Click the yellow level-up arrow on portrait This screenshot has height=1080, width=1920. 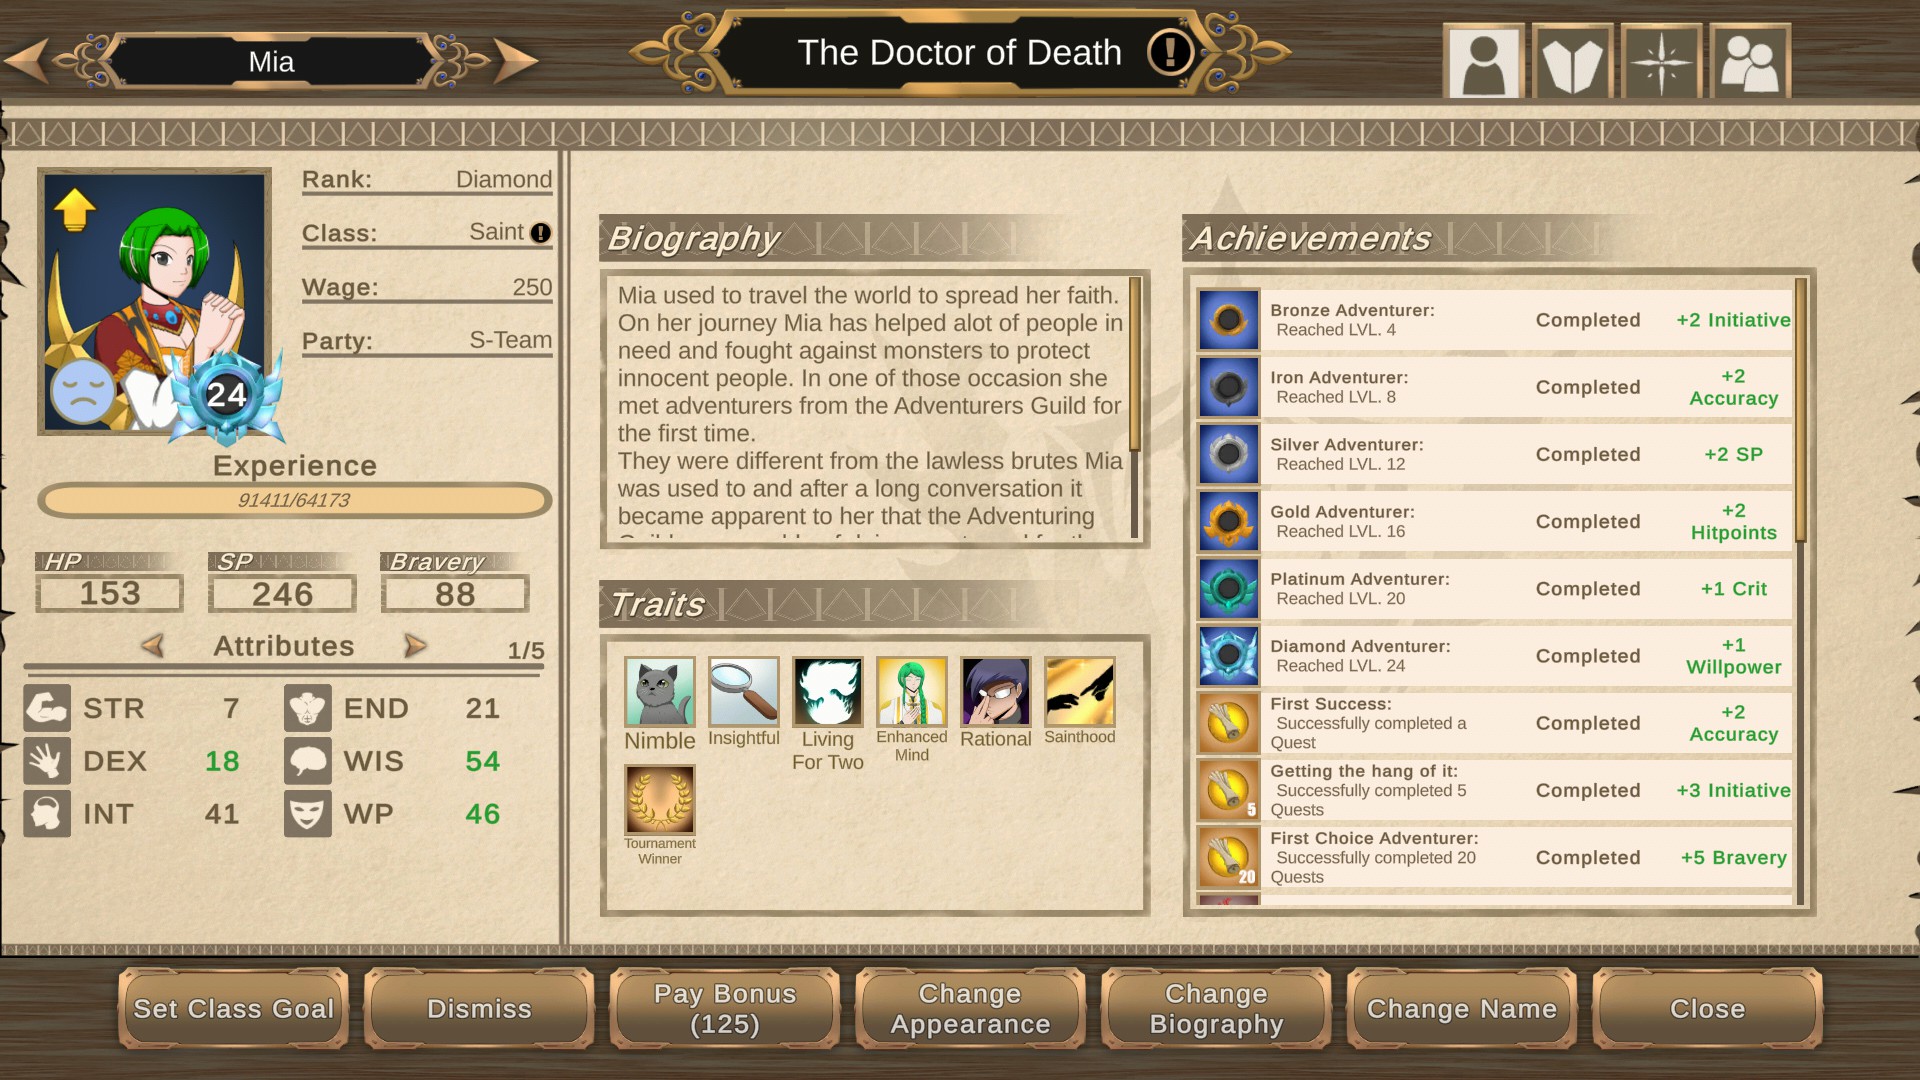click(x=75, y=210)
